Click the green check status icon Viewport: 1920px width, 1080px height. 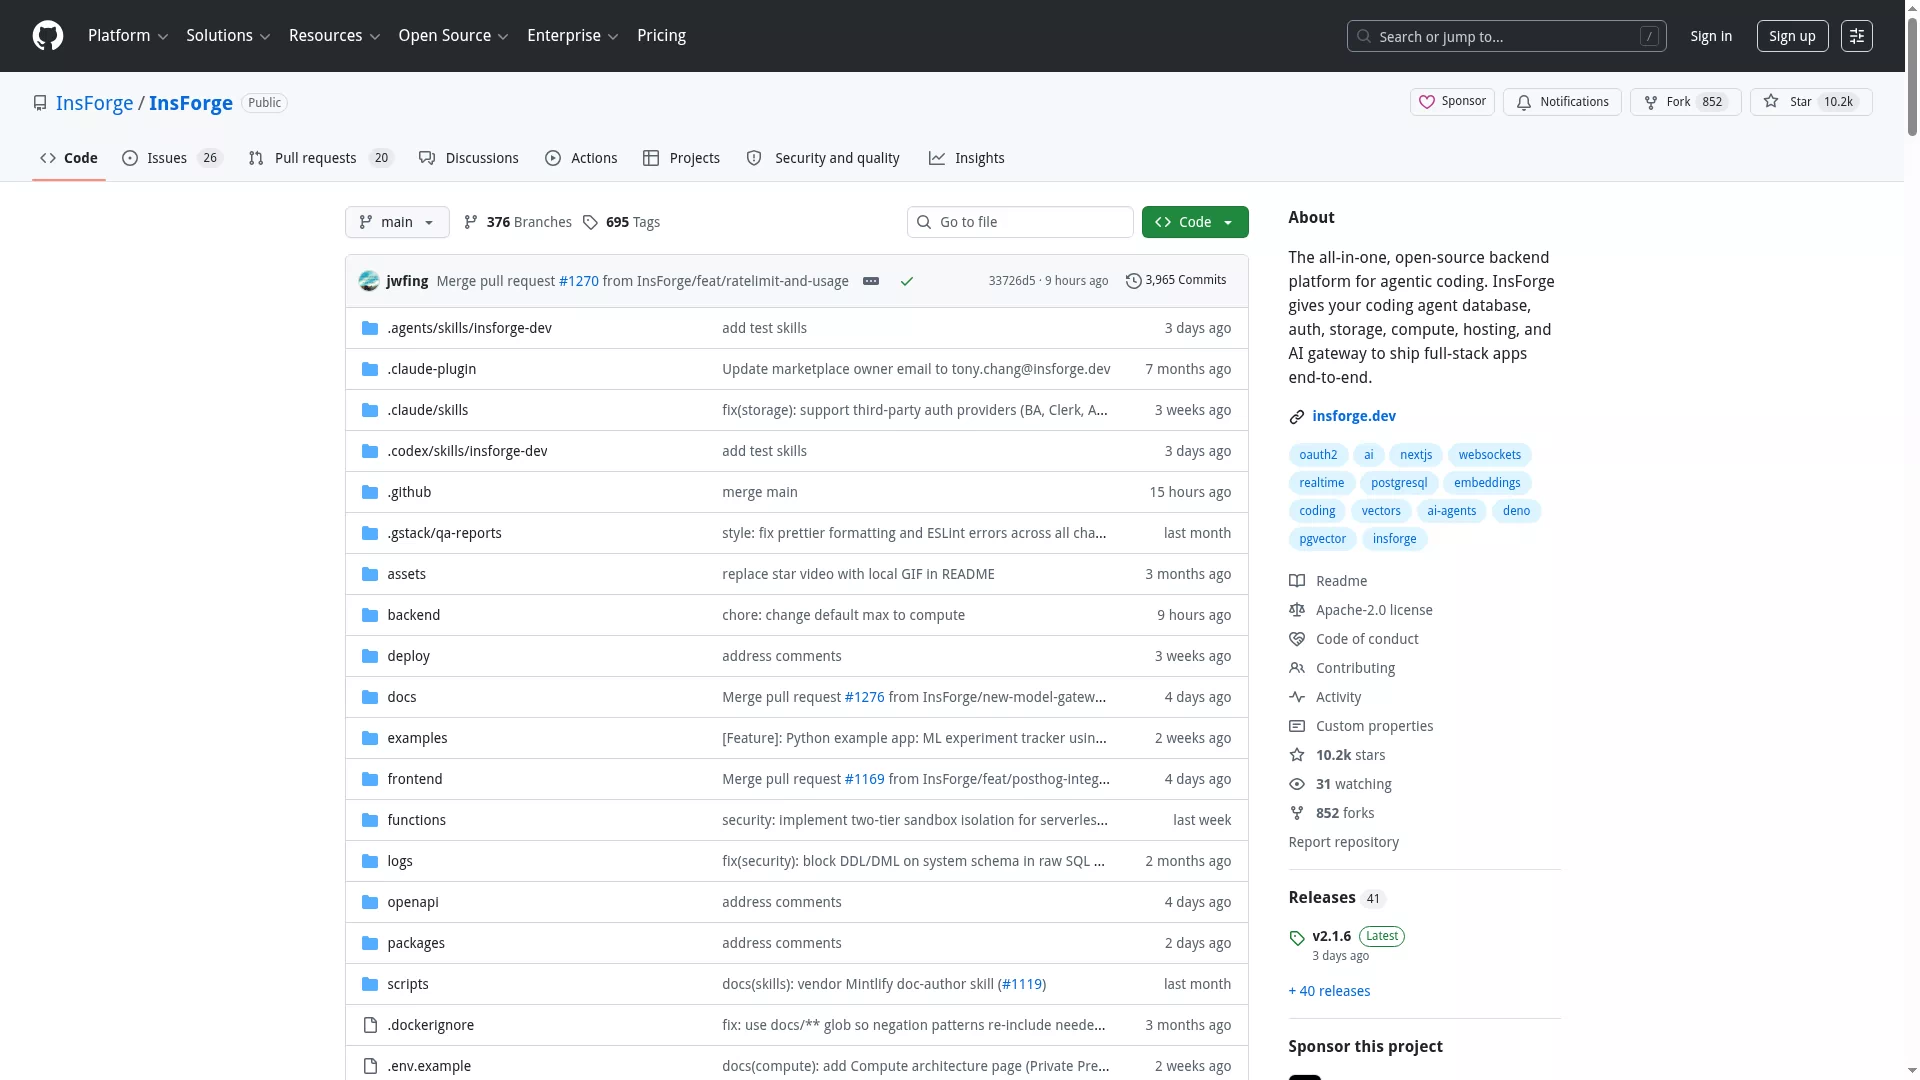coord(907,281)
